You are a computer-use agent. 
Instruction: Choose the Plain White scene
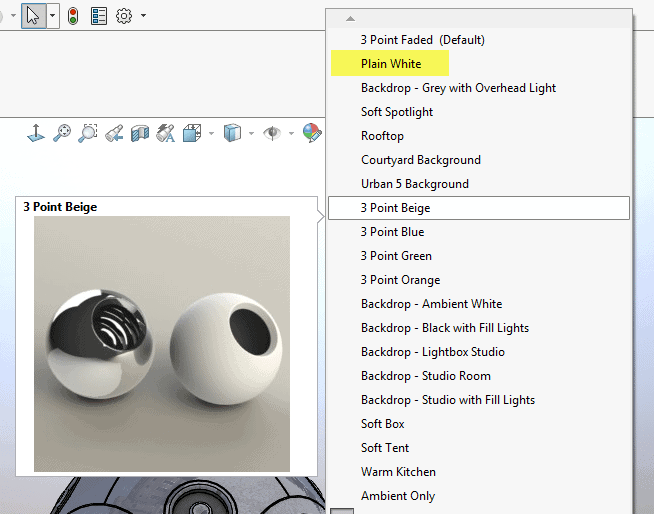click(x=391, y=64)
